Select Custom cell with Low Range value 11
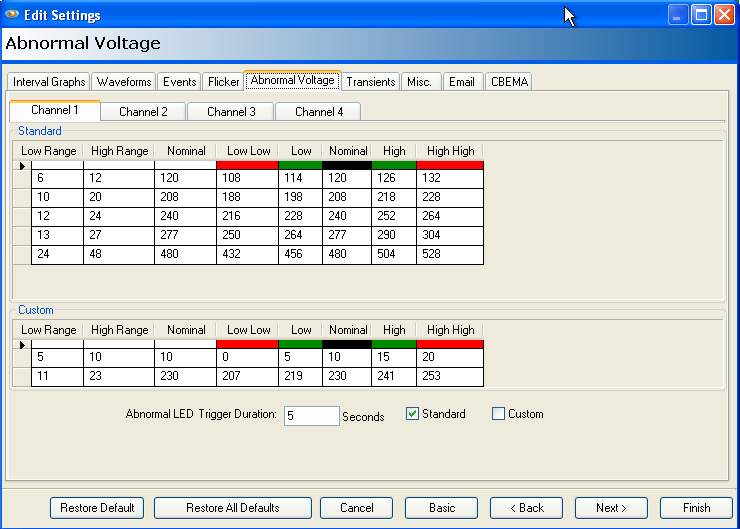Image resolution: width=740 pixels, height=529 pixels. pos(58,377)
